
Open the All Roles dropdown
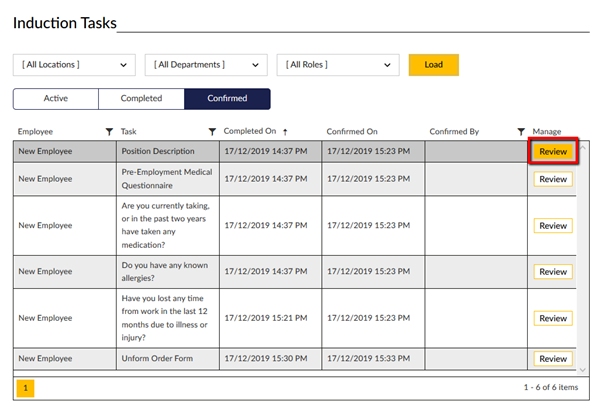[x=338, y=65]
